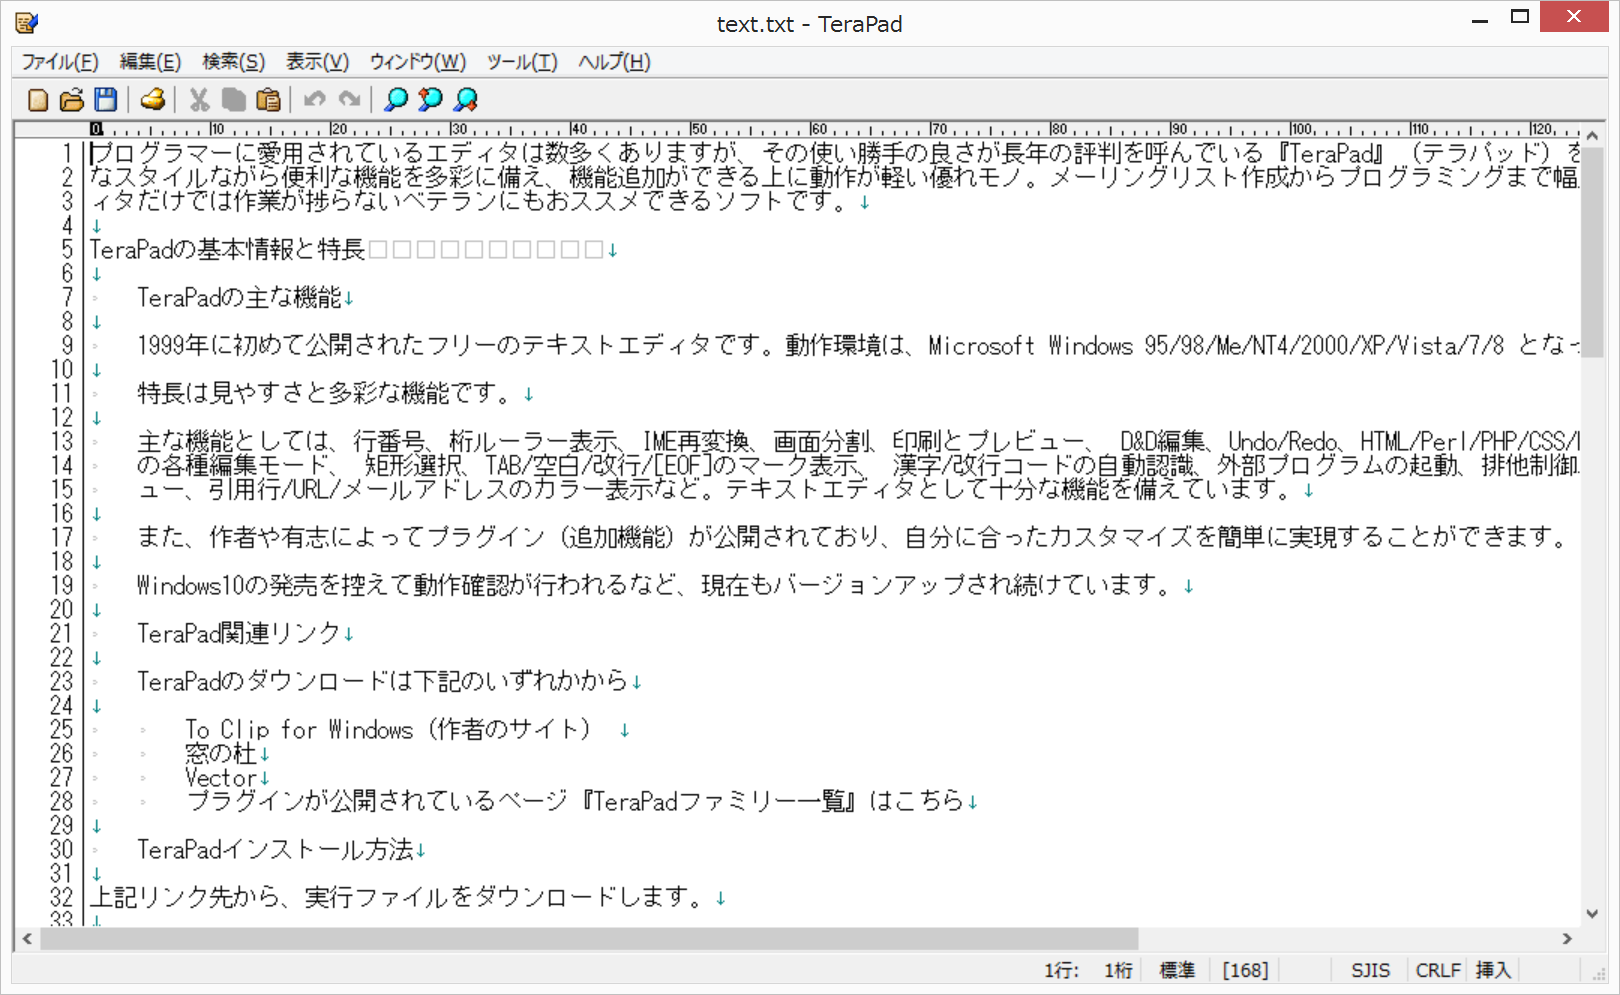
Task: Click the horizontal scrollbar left arrow
Action: pos(27,938)
